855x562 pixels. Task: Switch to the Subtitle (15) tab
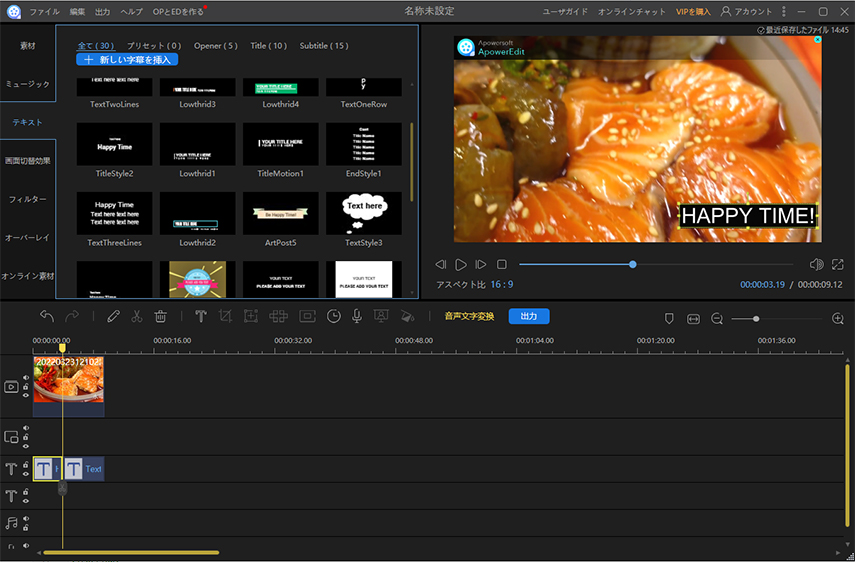[x=324, y=46]
